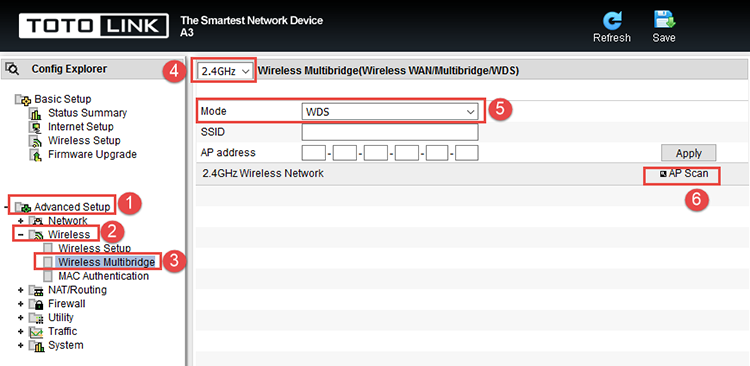Viewport: 750px width, 366px height.
Task: Click the Save disk icon
Action: click(664, 20)
